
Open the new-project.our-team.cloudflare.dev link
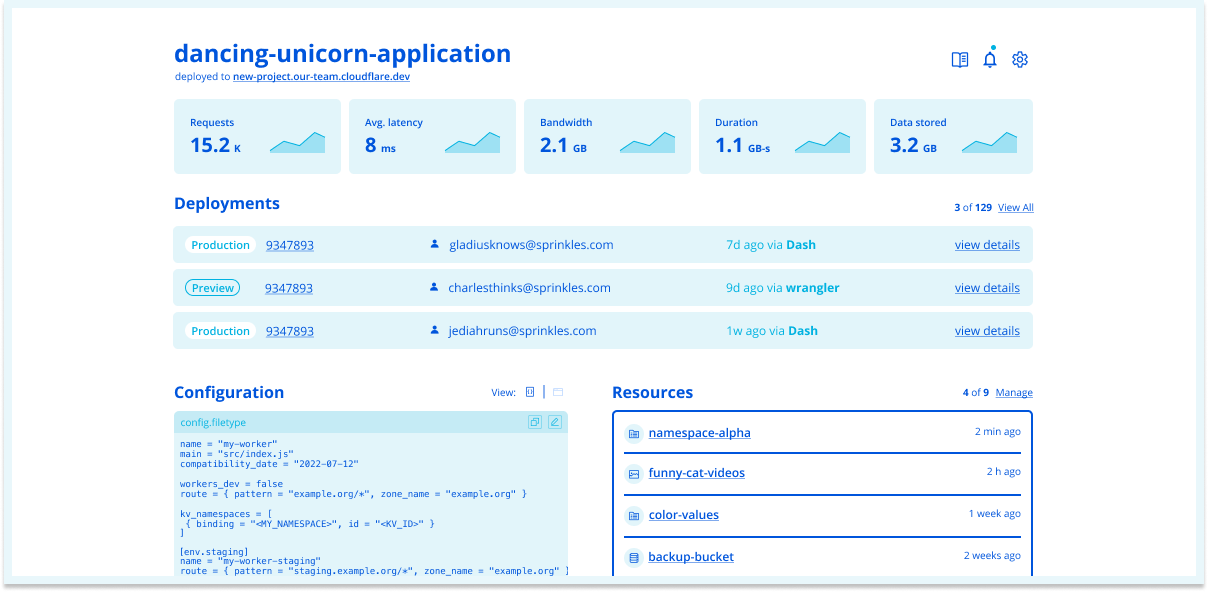321,76
